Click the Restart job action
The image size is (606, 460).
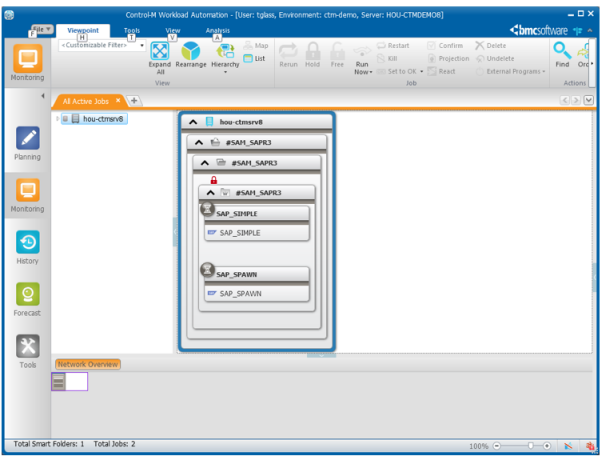393,46
